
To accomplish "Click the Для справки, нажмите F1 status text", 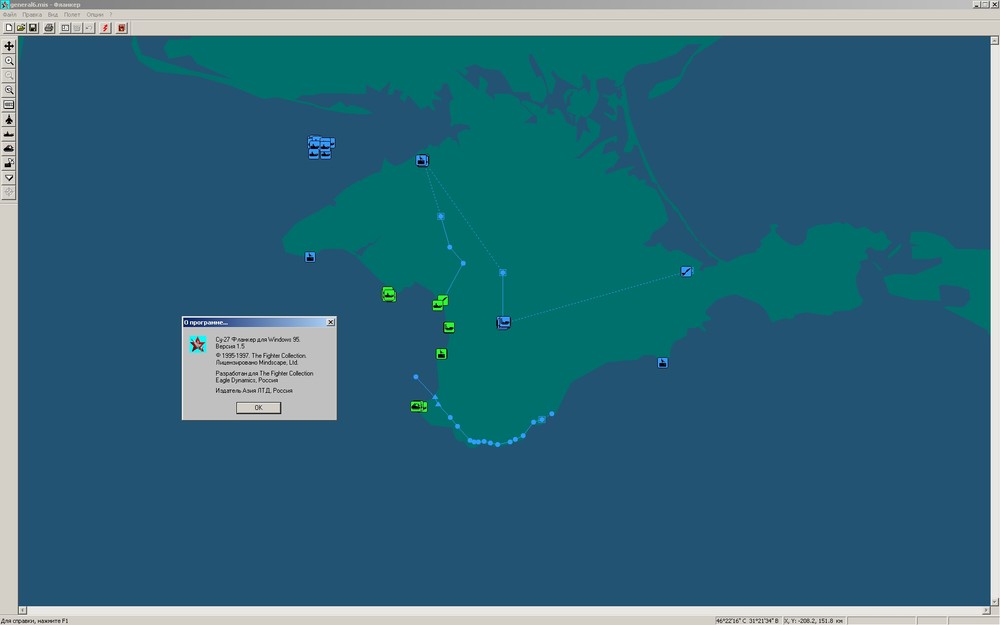I will (34, 621).
